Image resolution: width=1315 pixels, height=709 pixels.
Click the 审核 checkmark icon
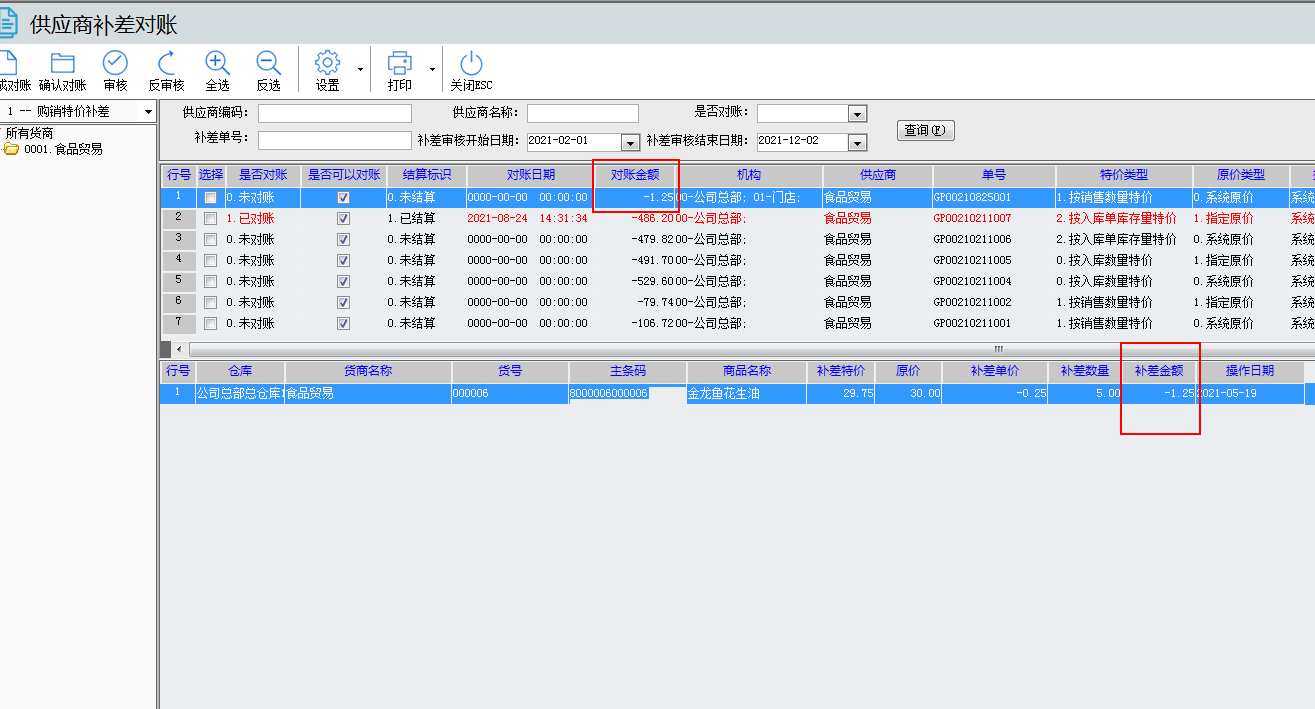[x=115, y=63]
